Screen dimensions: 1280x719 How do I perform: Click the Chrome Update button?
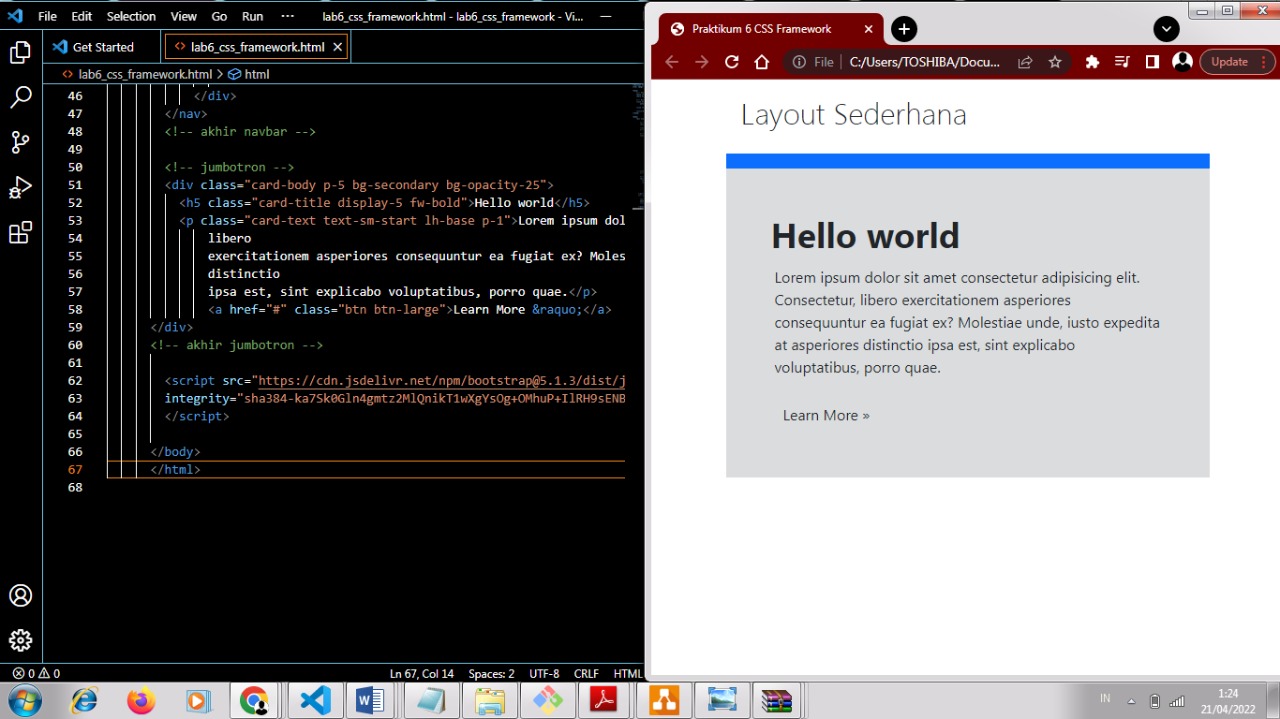coord(1237,62)
